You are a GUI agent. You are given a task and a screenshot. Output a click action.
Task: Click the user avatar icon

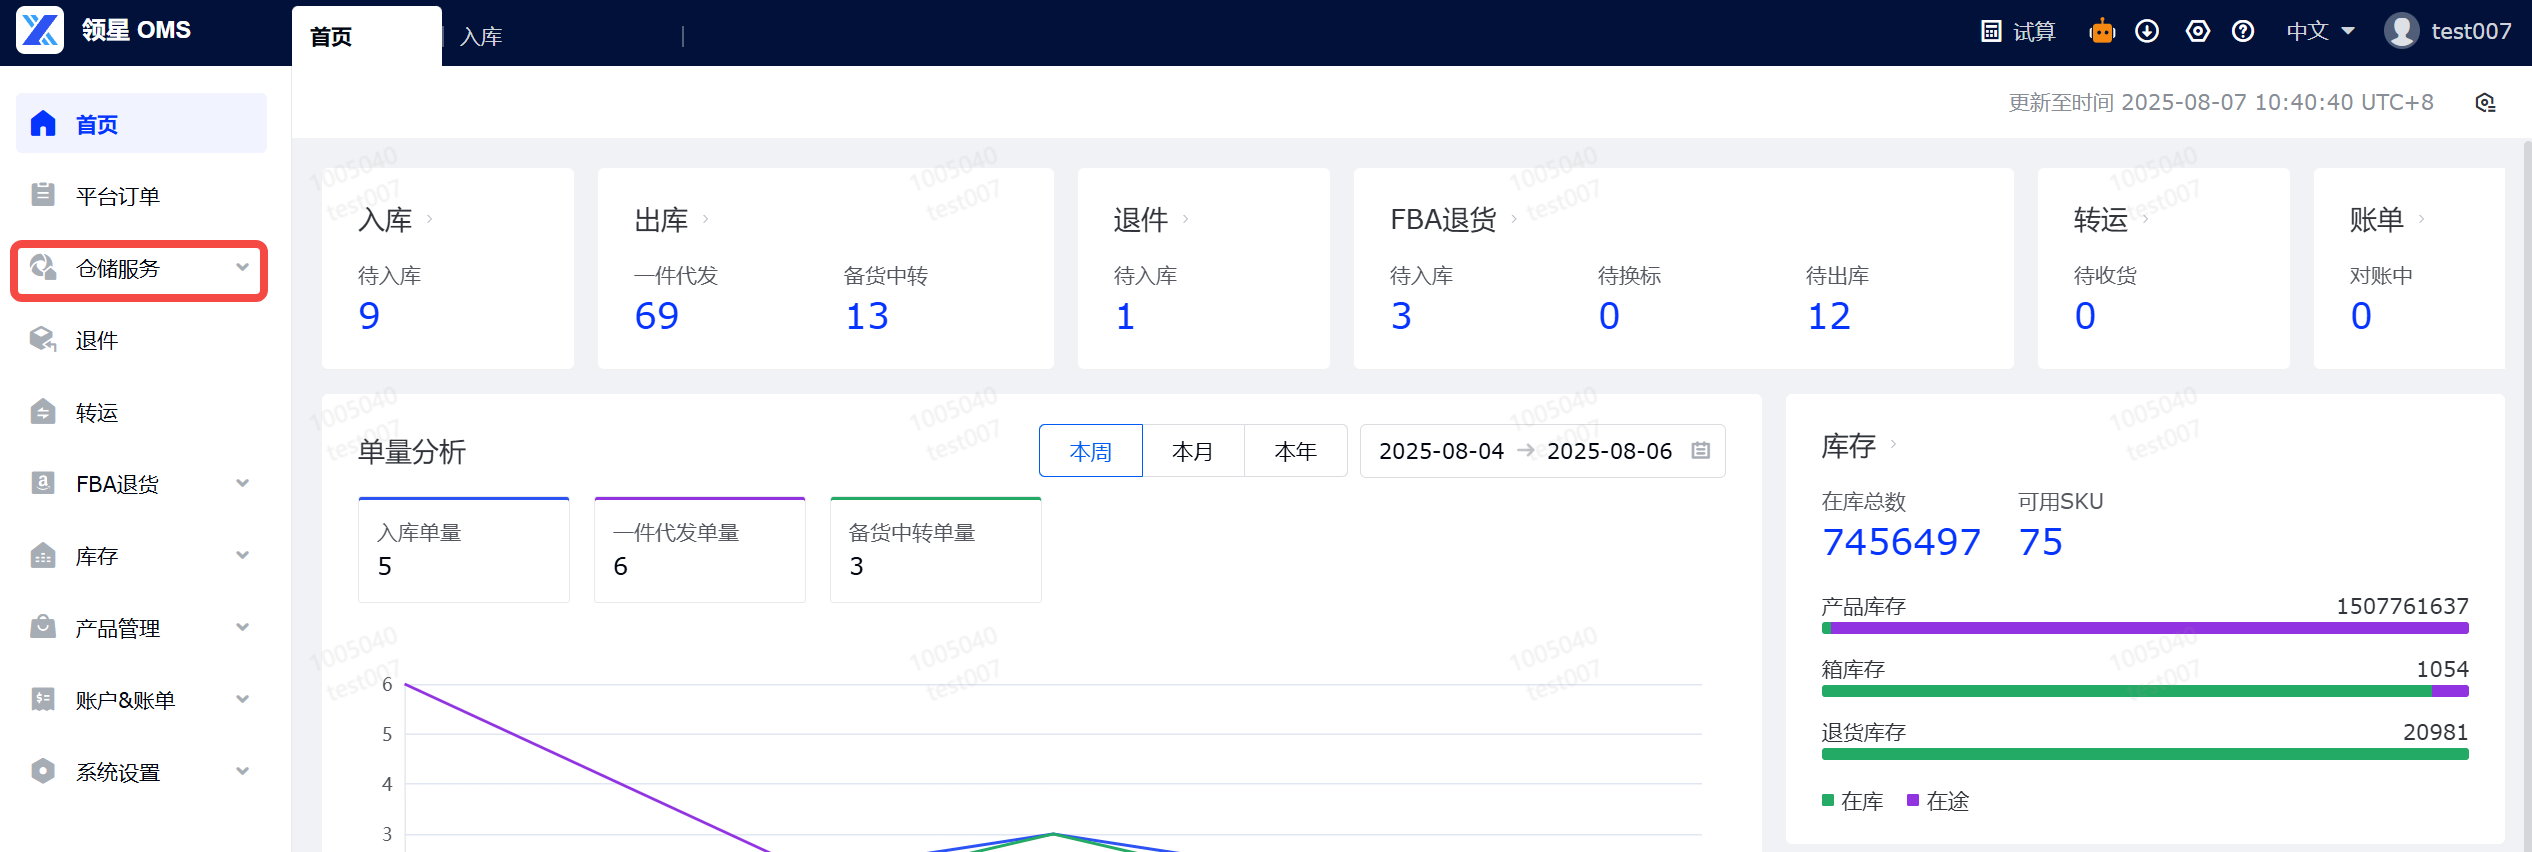[x=2401, y=31]
